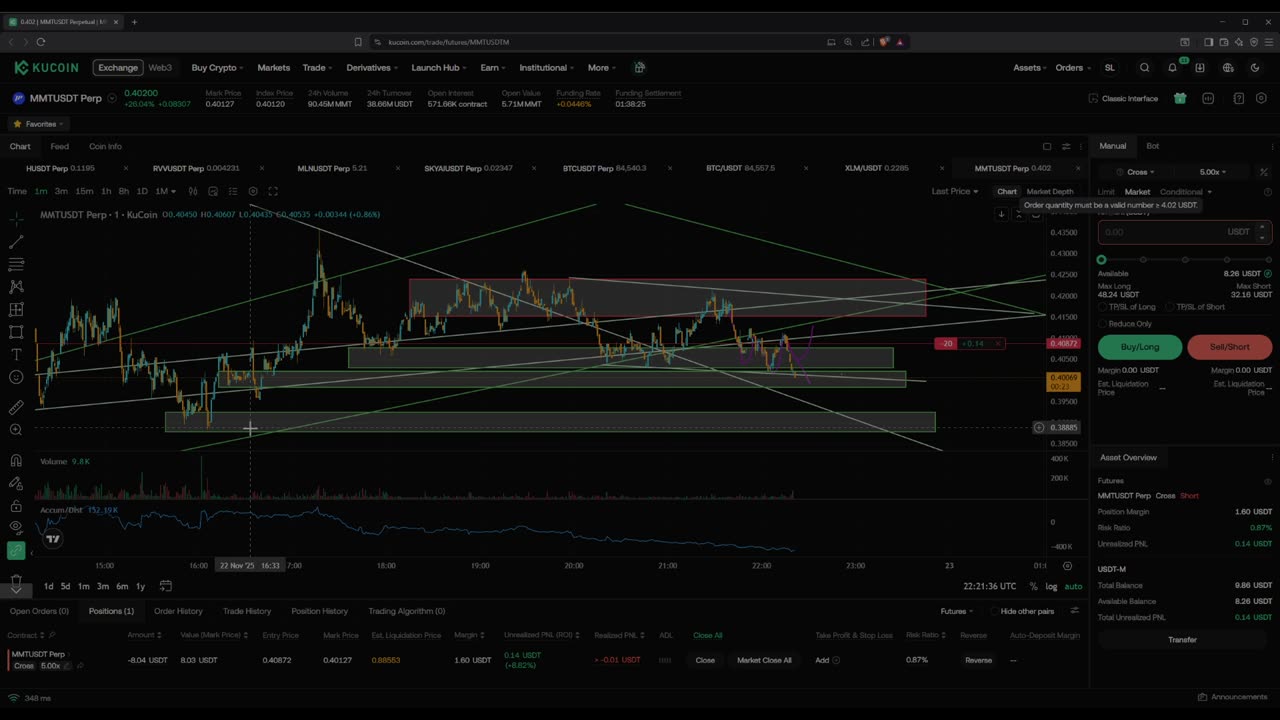This screenshot has width=1280, height=720.
Task: Click the Transfer button
Action: click(1182, 640)
